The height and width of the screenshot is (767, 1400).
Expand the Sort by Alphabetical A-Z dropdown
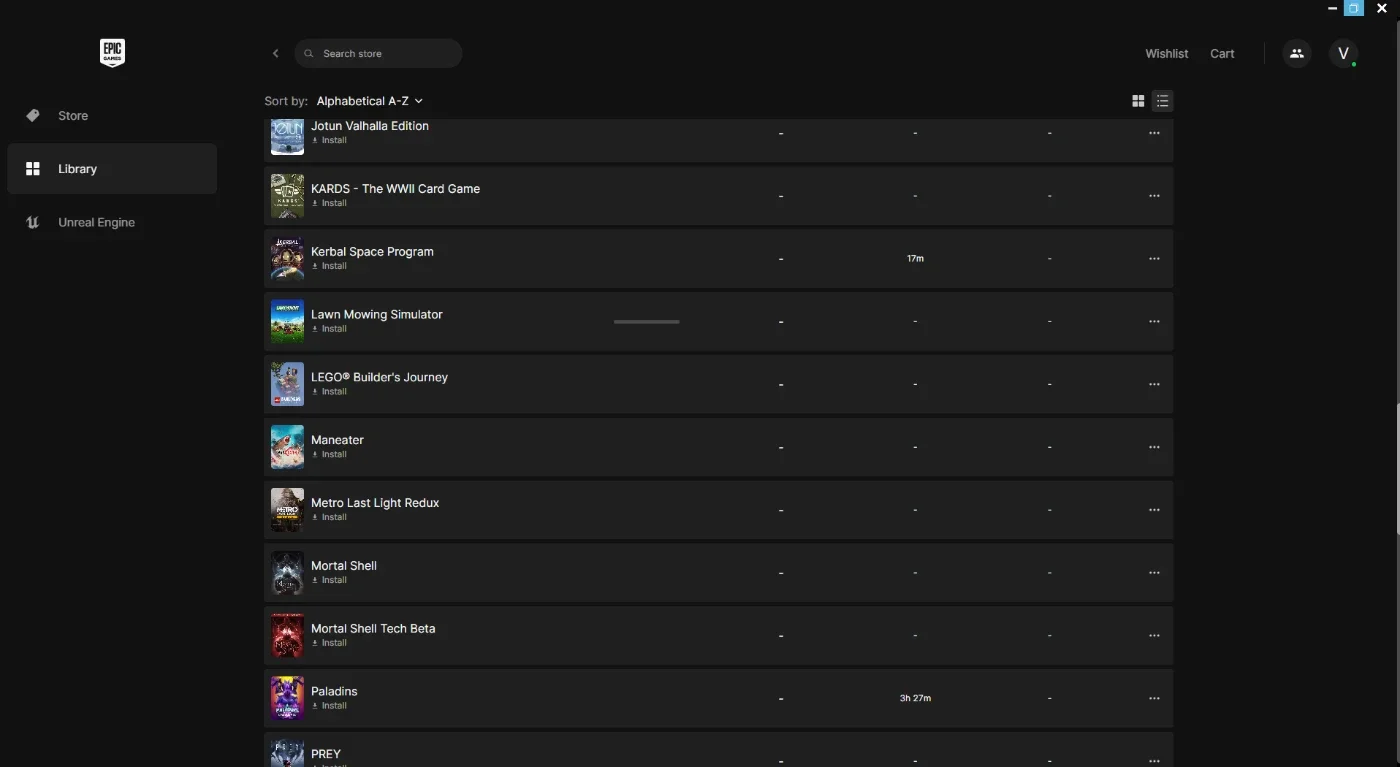(369, 101)
